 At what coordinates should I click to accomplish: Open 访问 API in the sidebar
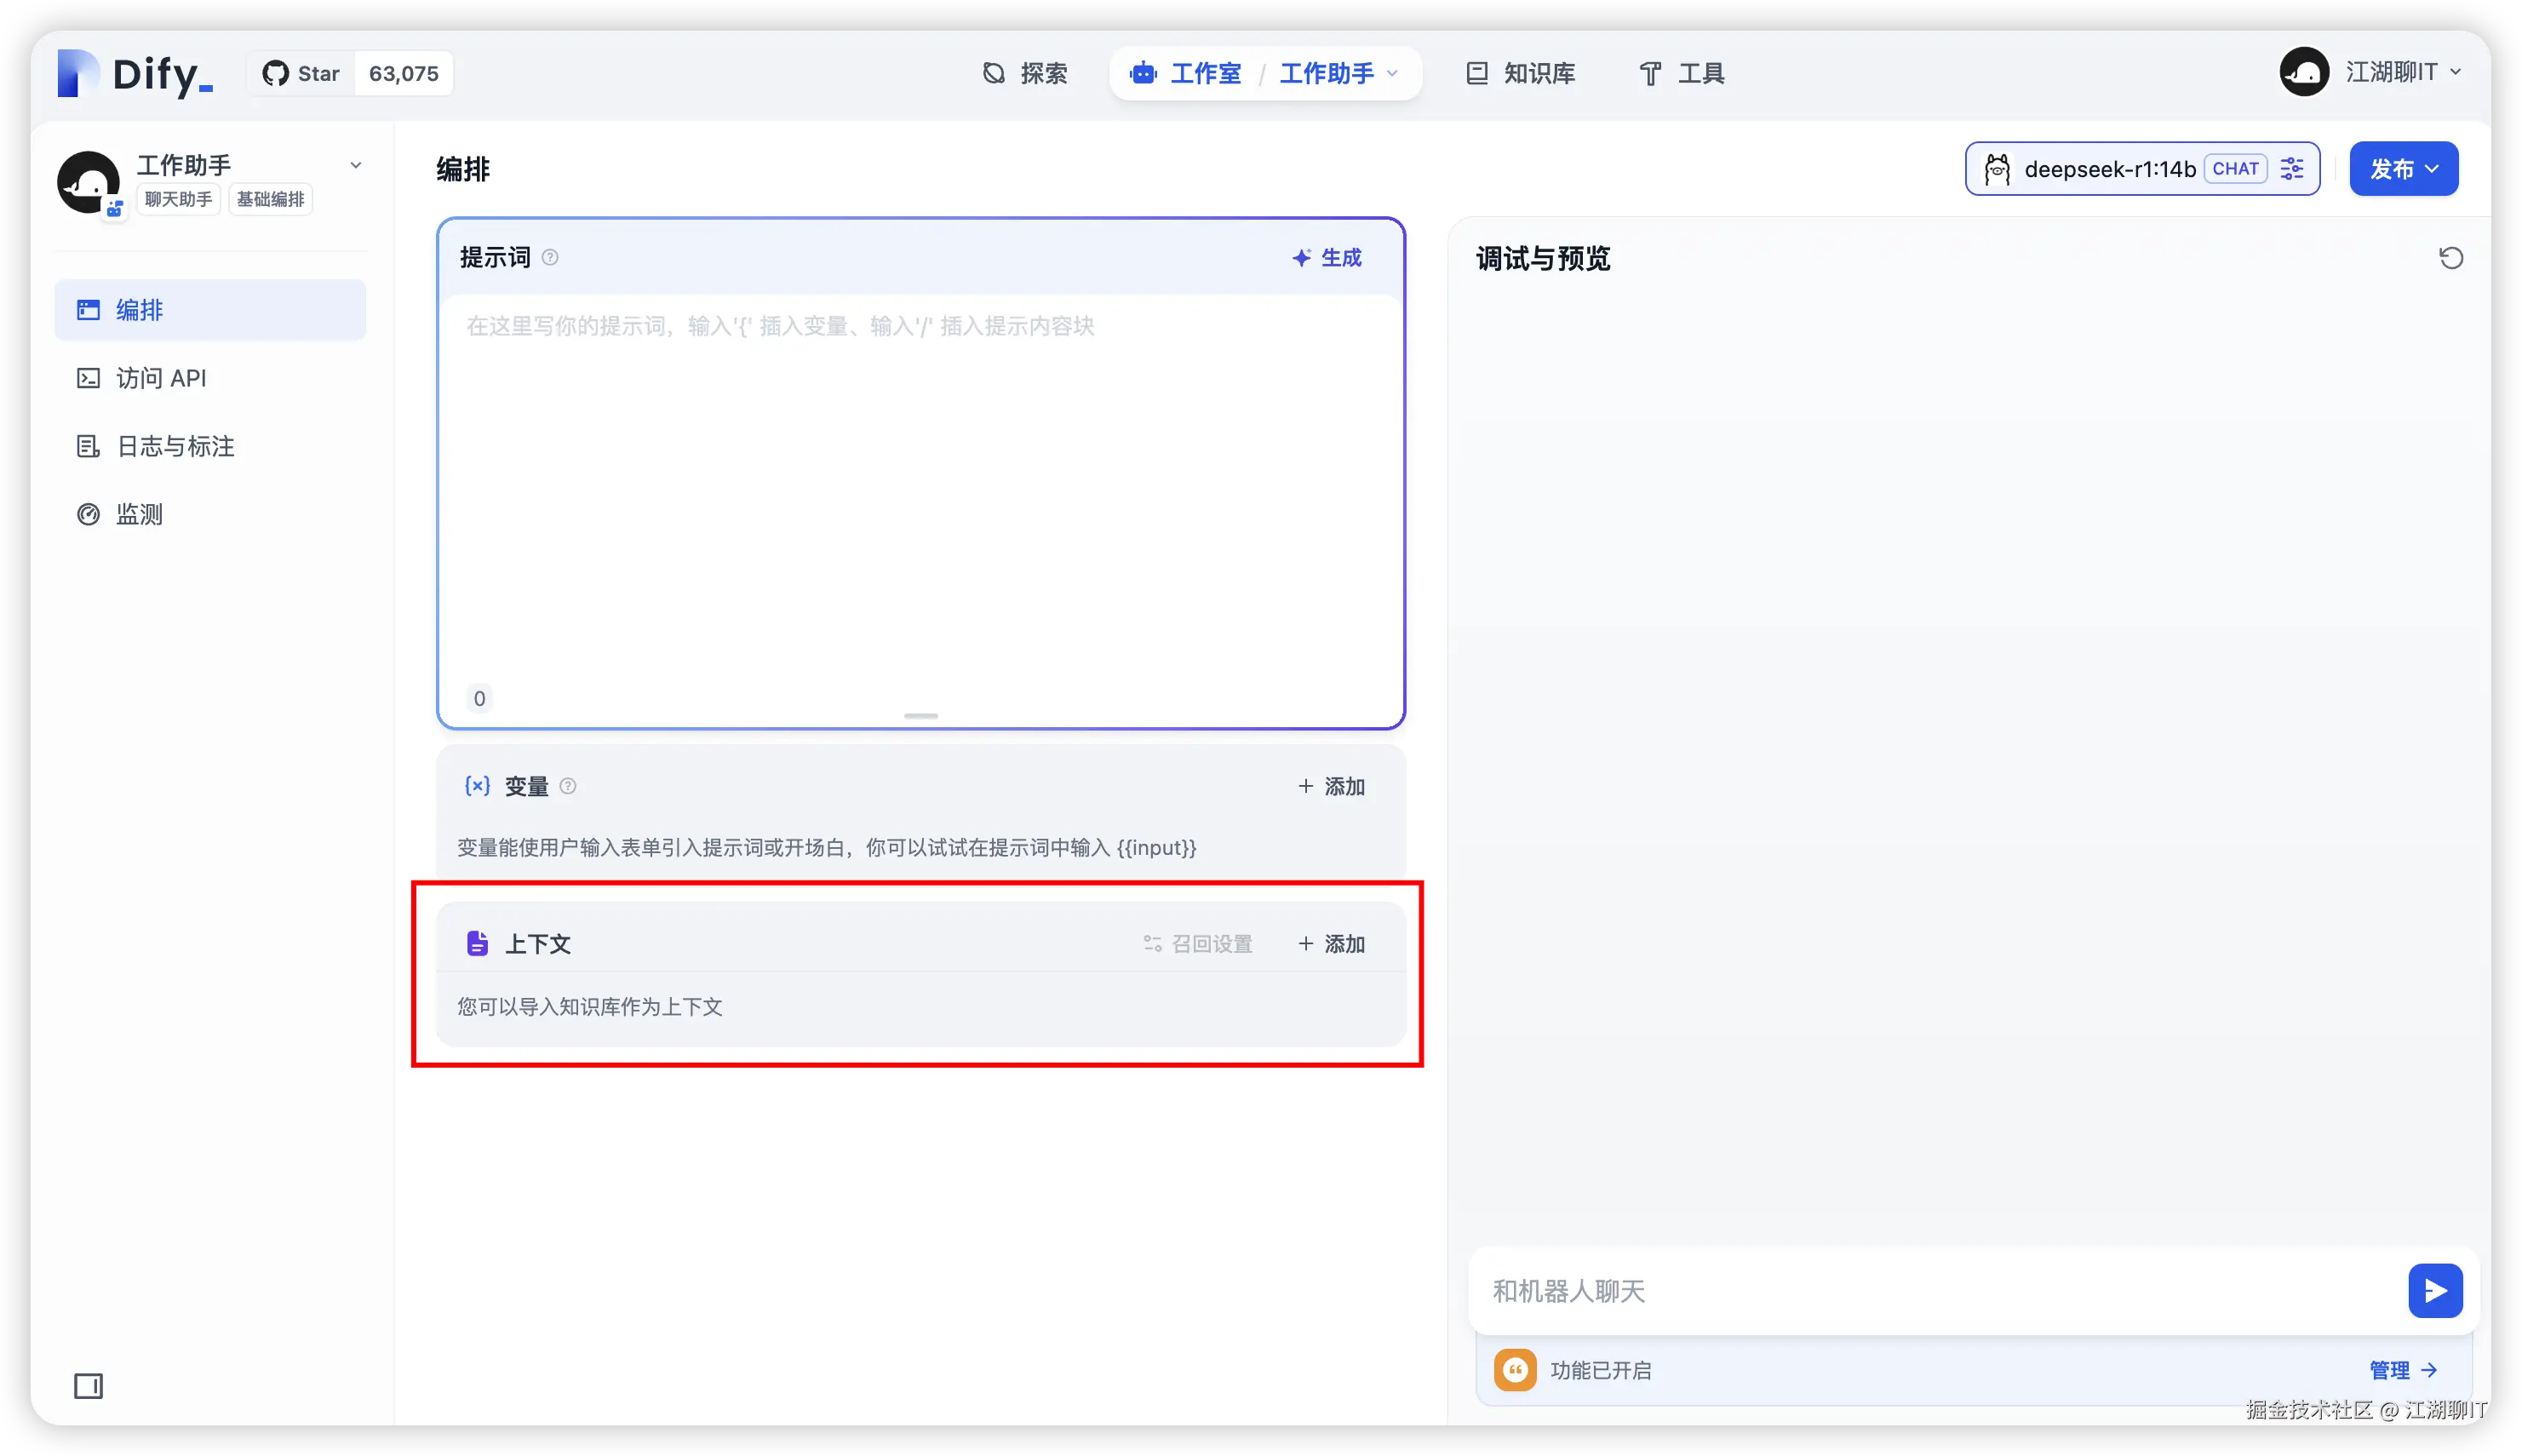coord(162,377)
